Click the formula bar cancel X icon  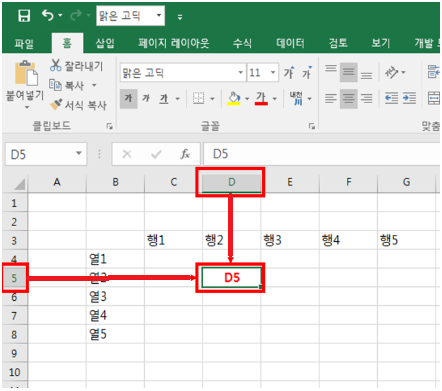[x=127, y=154]
